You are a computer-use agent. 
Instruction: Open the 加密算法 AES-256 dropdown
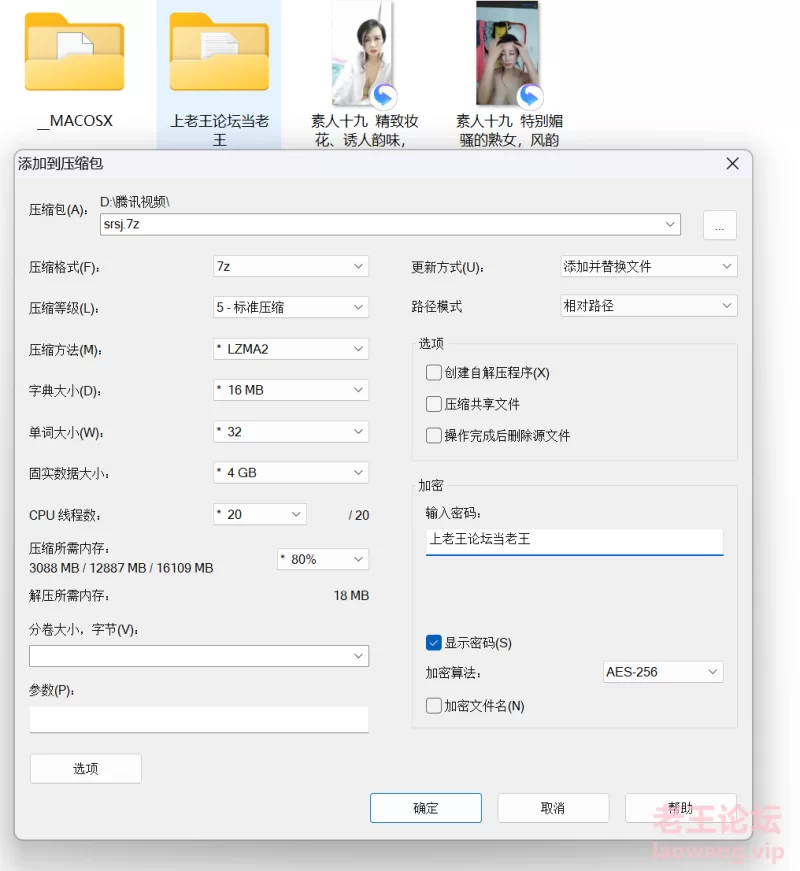[663, 672]
